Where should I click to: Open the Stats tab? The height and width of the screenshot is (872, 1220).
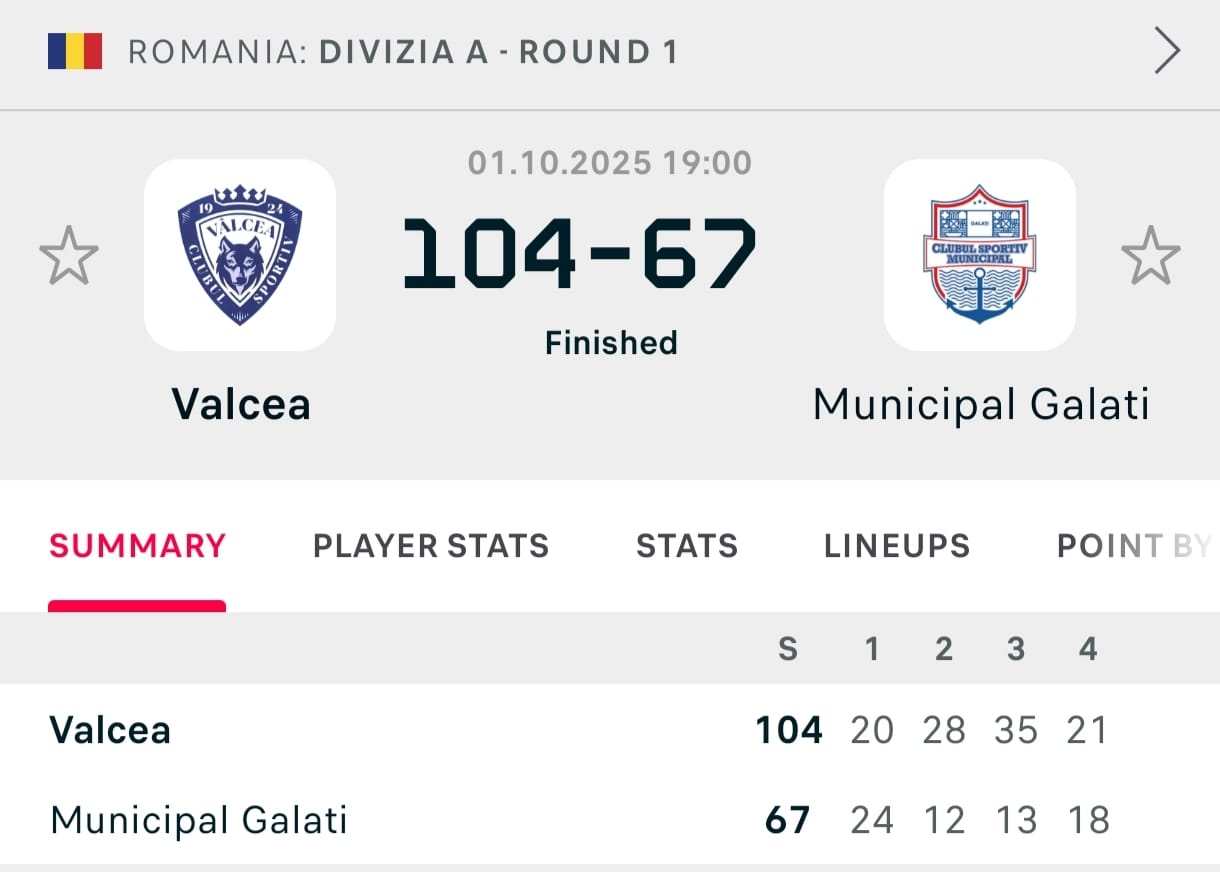[687, 546]
